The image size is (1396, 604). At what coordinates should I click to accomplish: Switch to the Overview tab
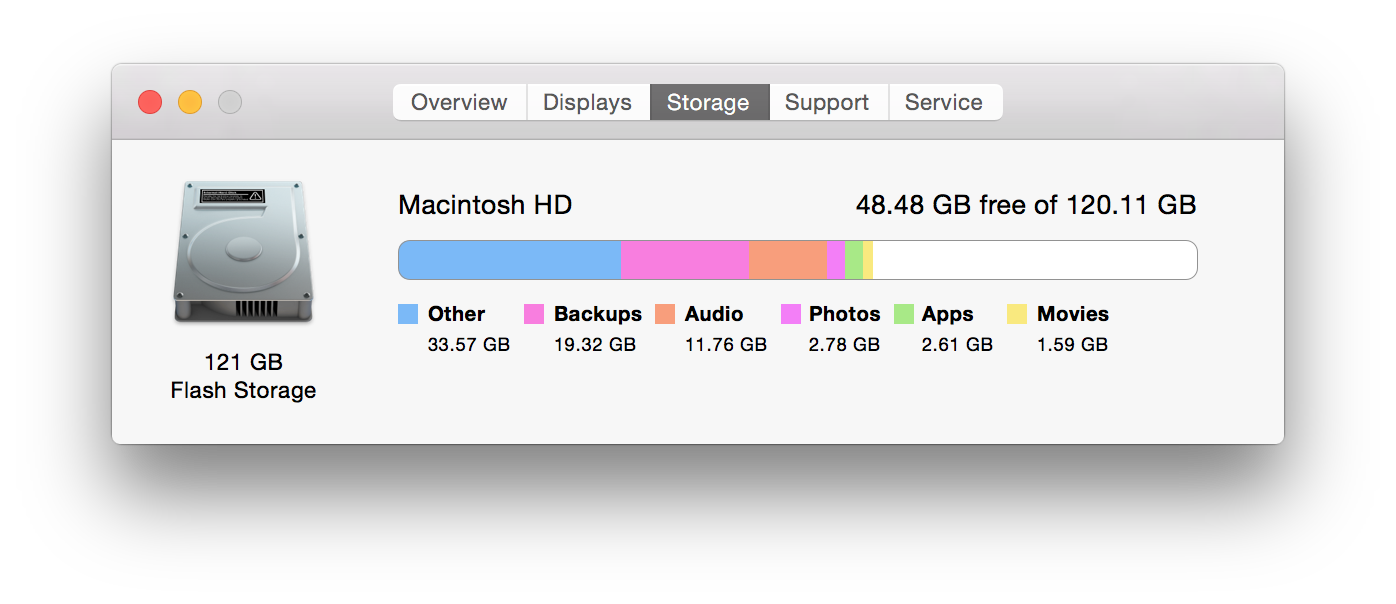click(459, 102)
